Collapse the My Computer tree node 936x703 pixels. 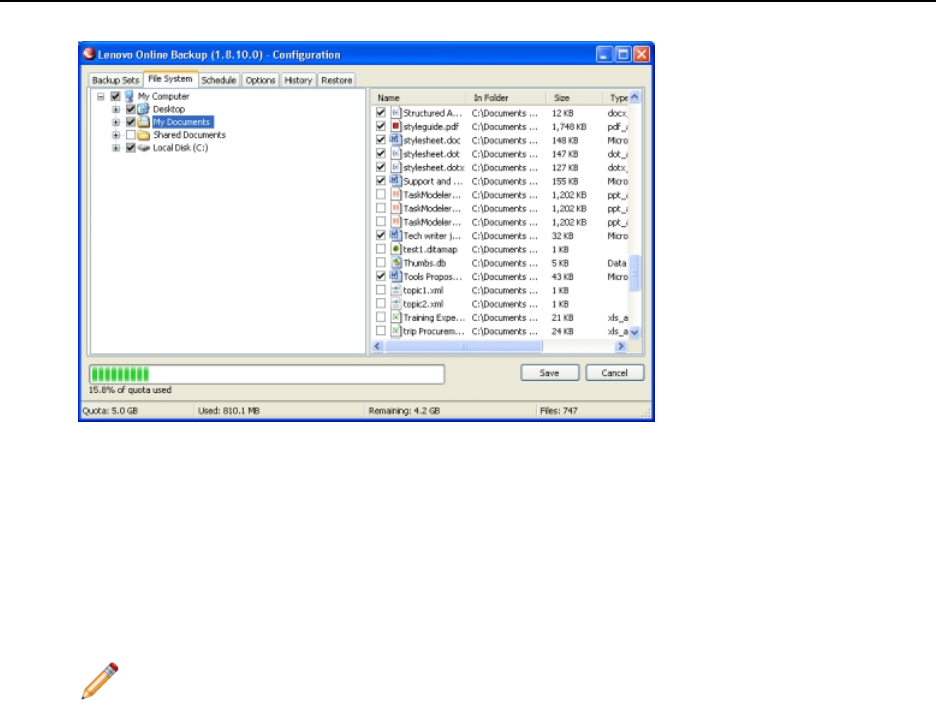101,96
